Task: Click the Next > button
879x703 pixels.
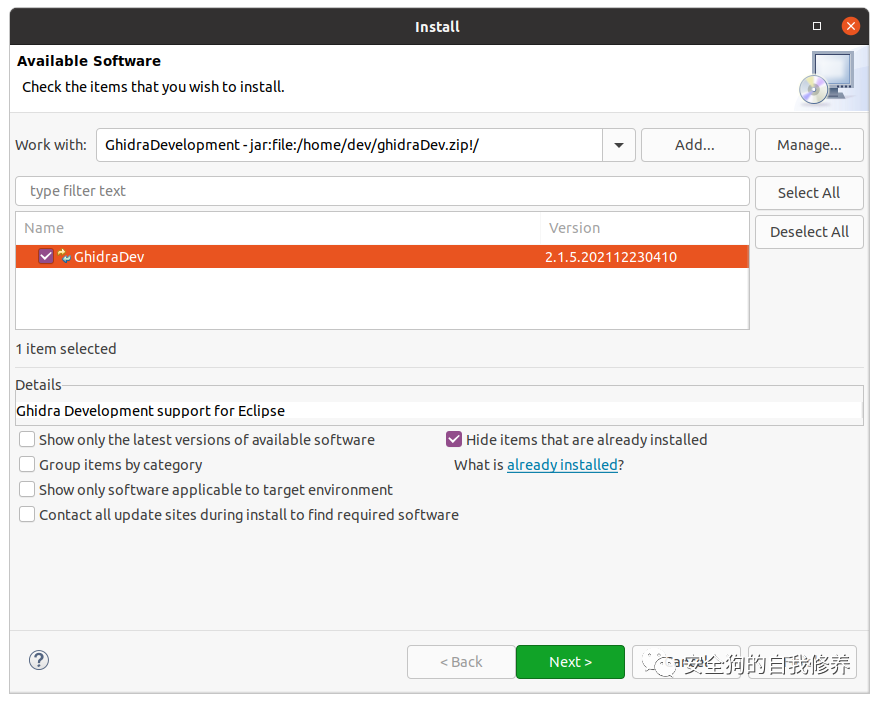Action: coord(570,662)
